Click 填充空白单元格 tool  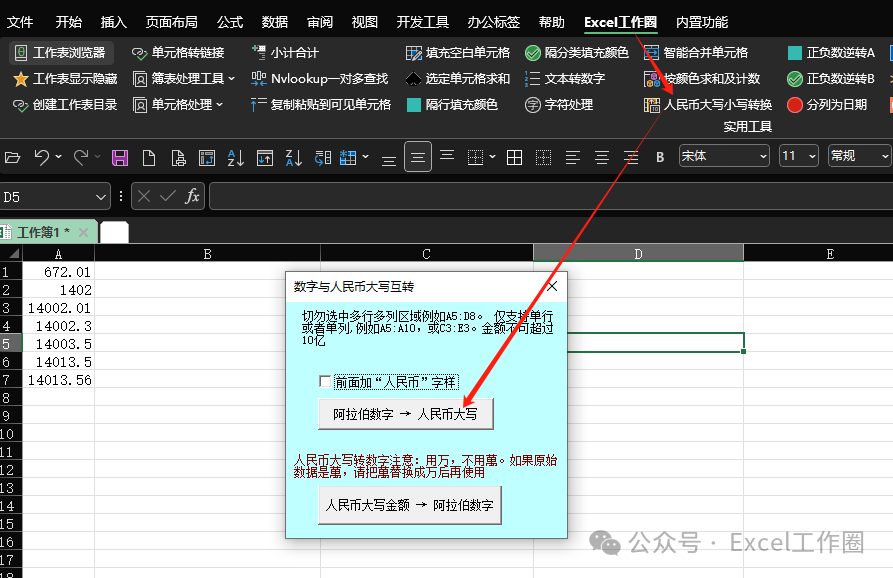click(x=458, y=53)
